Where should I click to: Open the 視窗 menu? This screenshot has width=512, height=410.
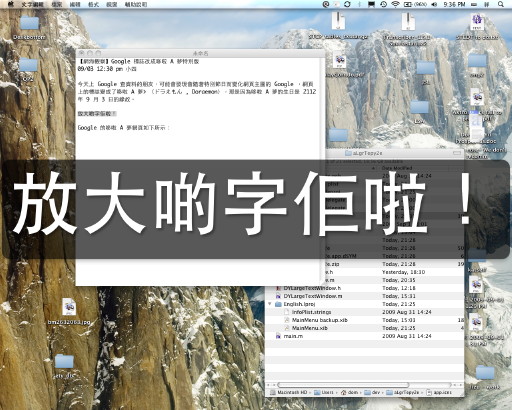111,4
